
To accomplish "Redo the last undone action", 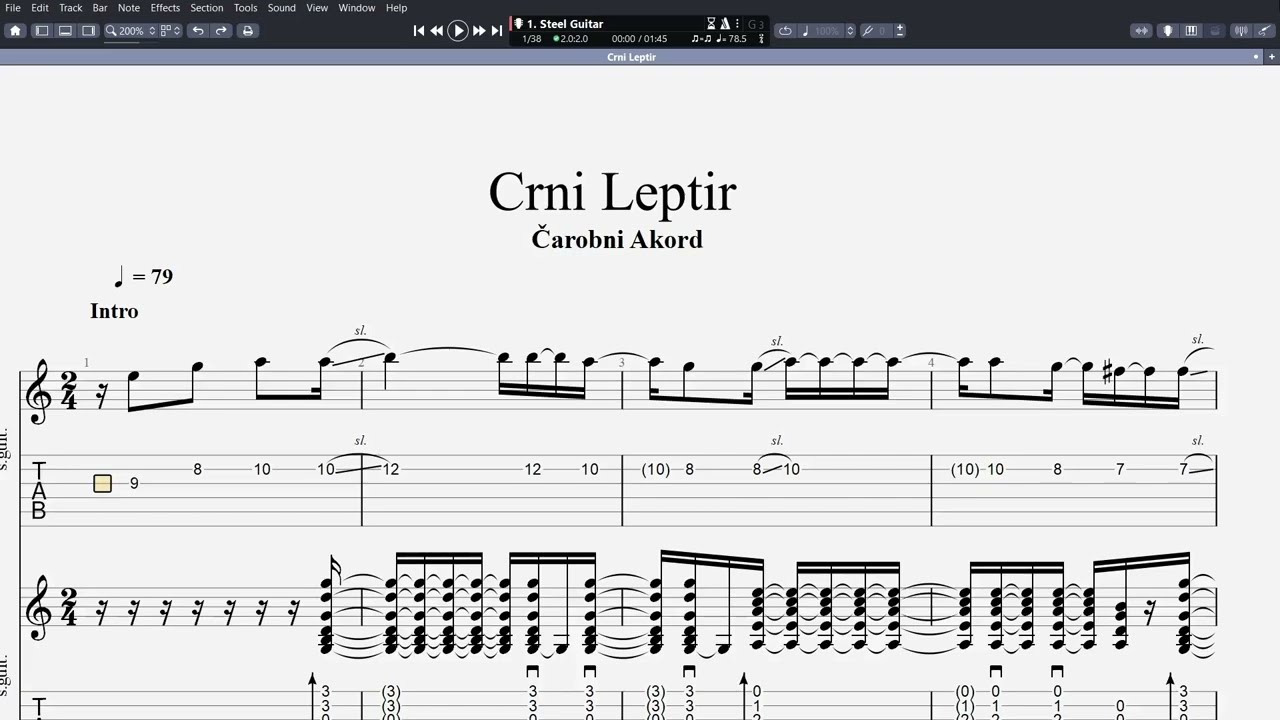I will 221,31.
